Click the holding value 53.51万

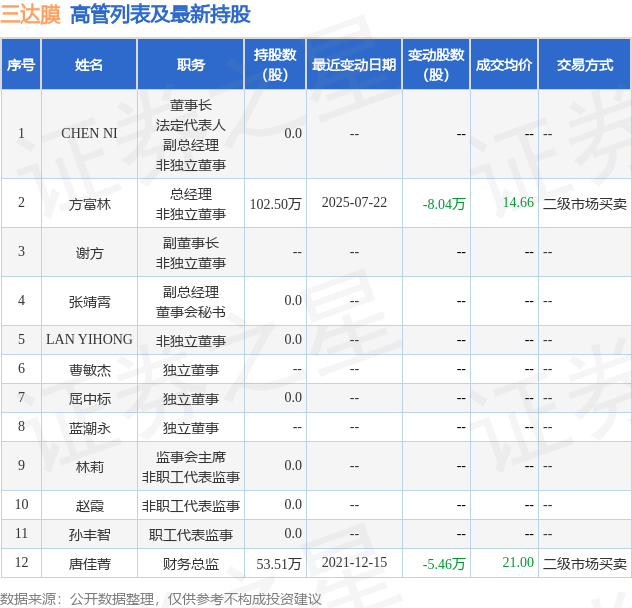[279, 564]
